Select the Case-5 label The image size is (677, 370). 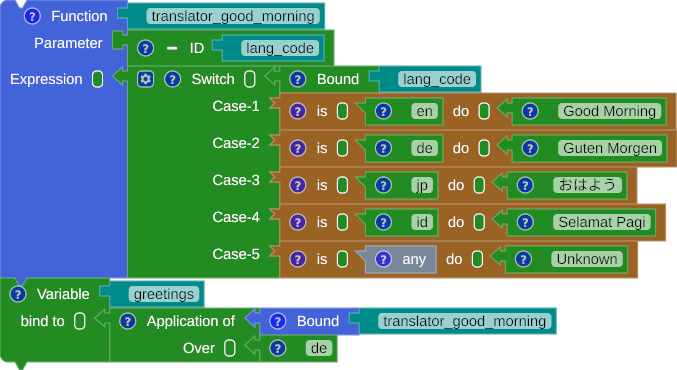(x=236, y=254)
